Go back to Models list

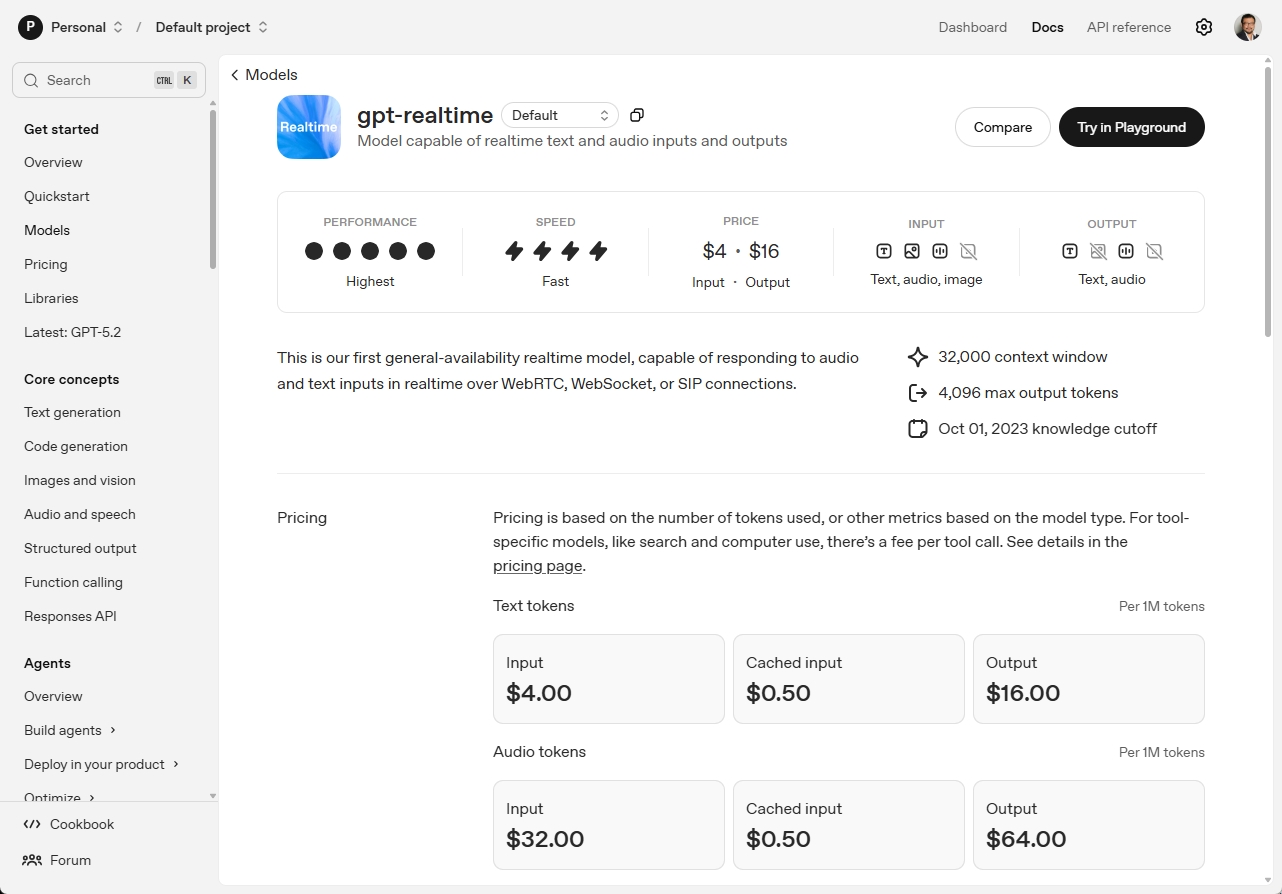point(264,75)
